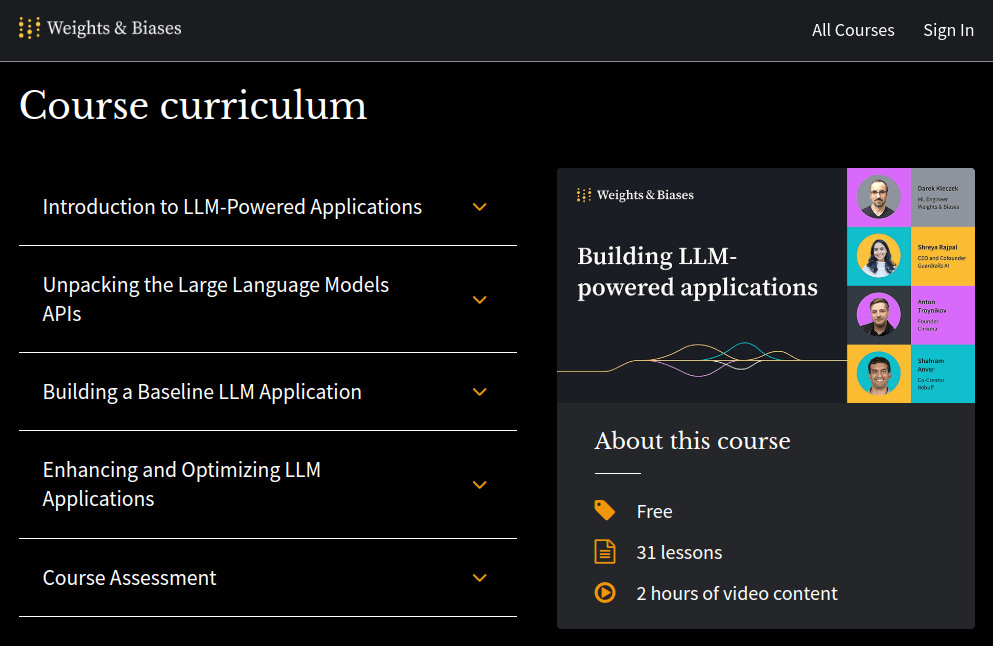Select the Course Assessment section title
993x646 pixels.
[x=130, y=578]
